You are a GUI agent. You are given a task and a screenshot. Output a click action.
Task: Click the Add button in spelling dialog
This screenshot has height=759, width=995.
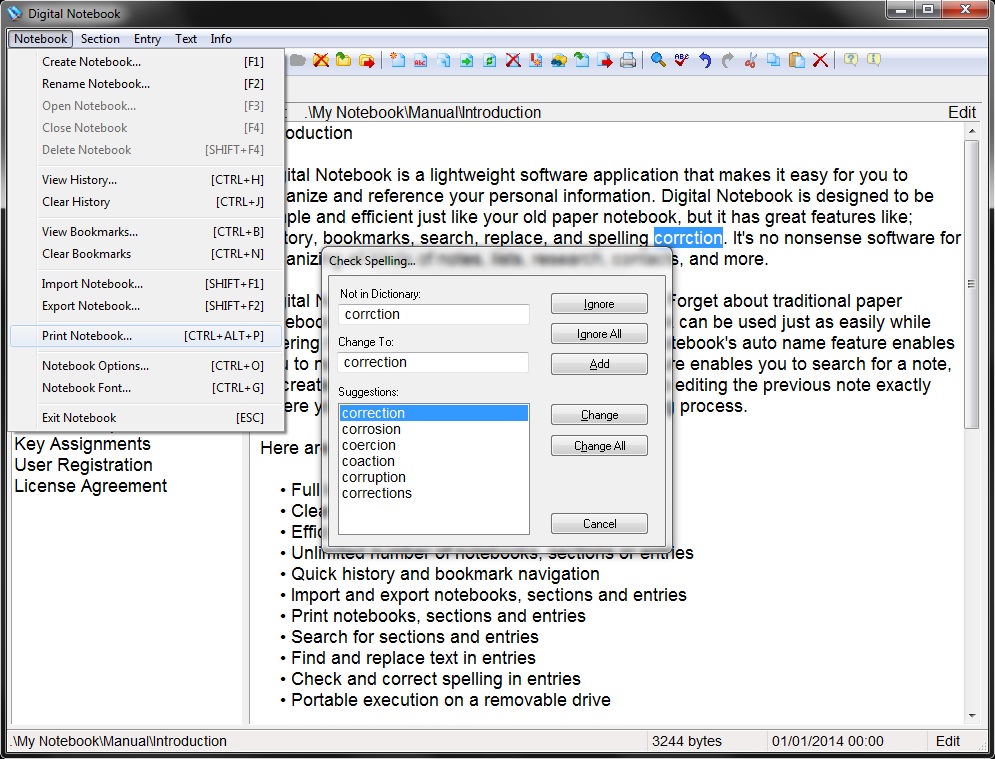click(599, 364)
